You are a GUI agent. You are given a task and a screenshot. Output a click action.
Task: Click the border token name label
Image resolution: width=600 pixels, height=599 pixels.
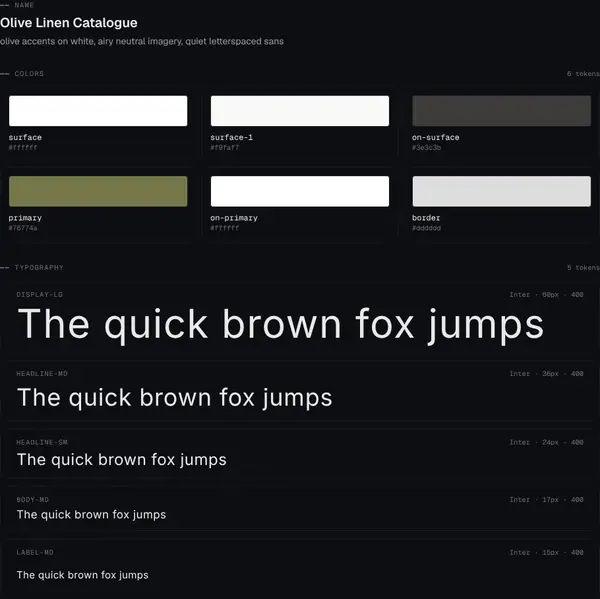coord(426,218)
